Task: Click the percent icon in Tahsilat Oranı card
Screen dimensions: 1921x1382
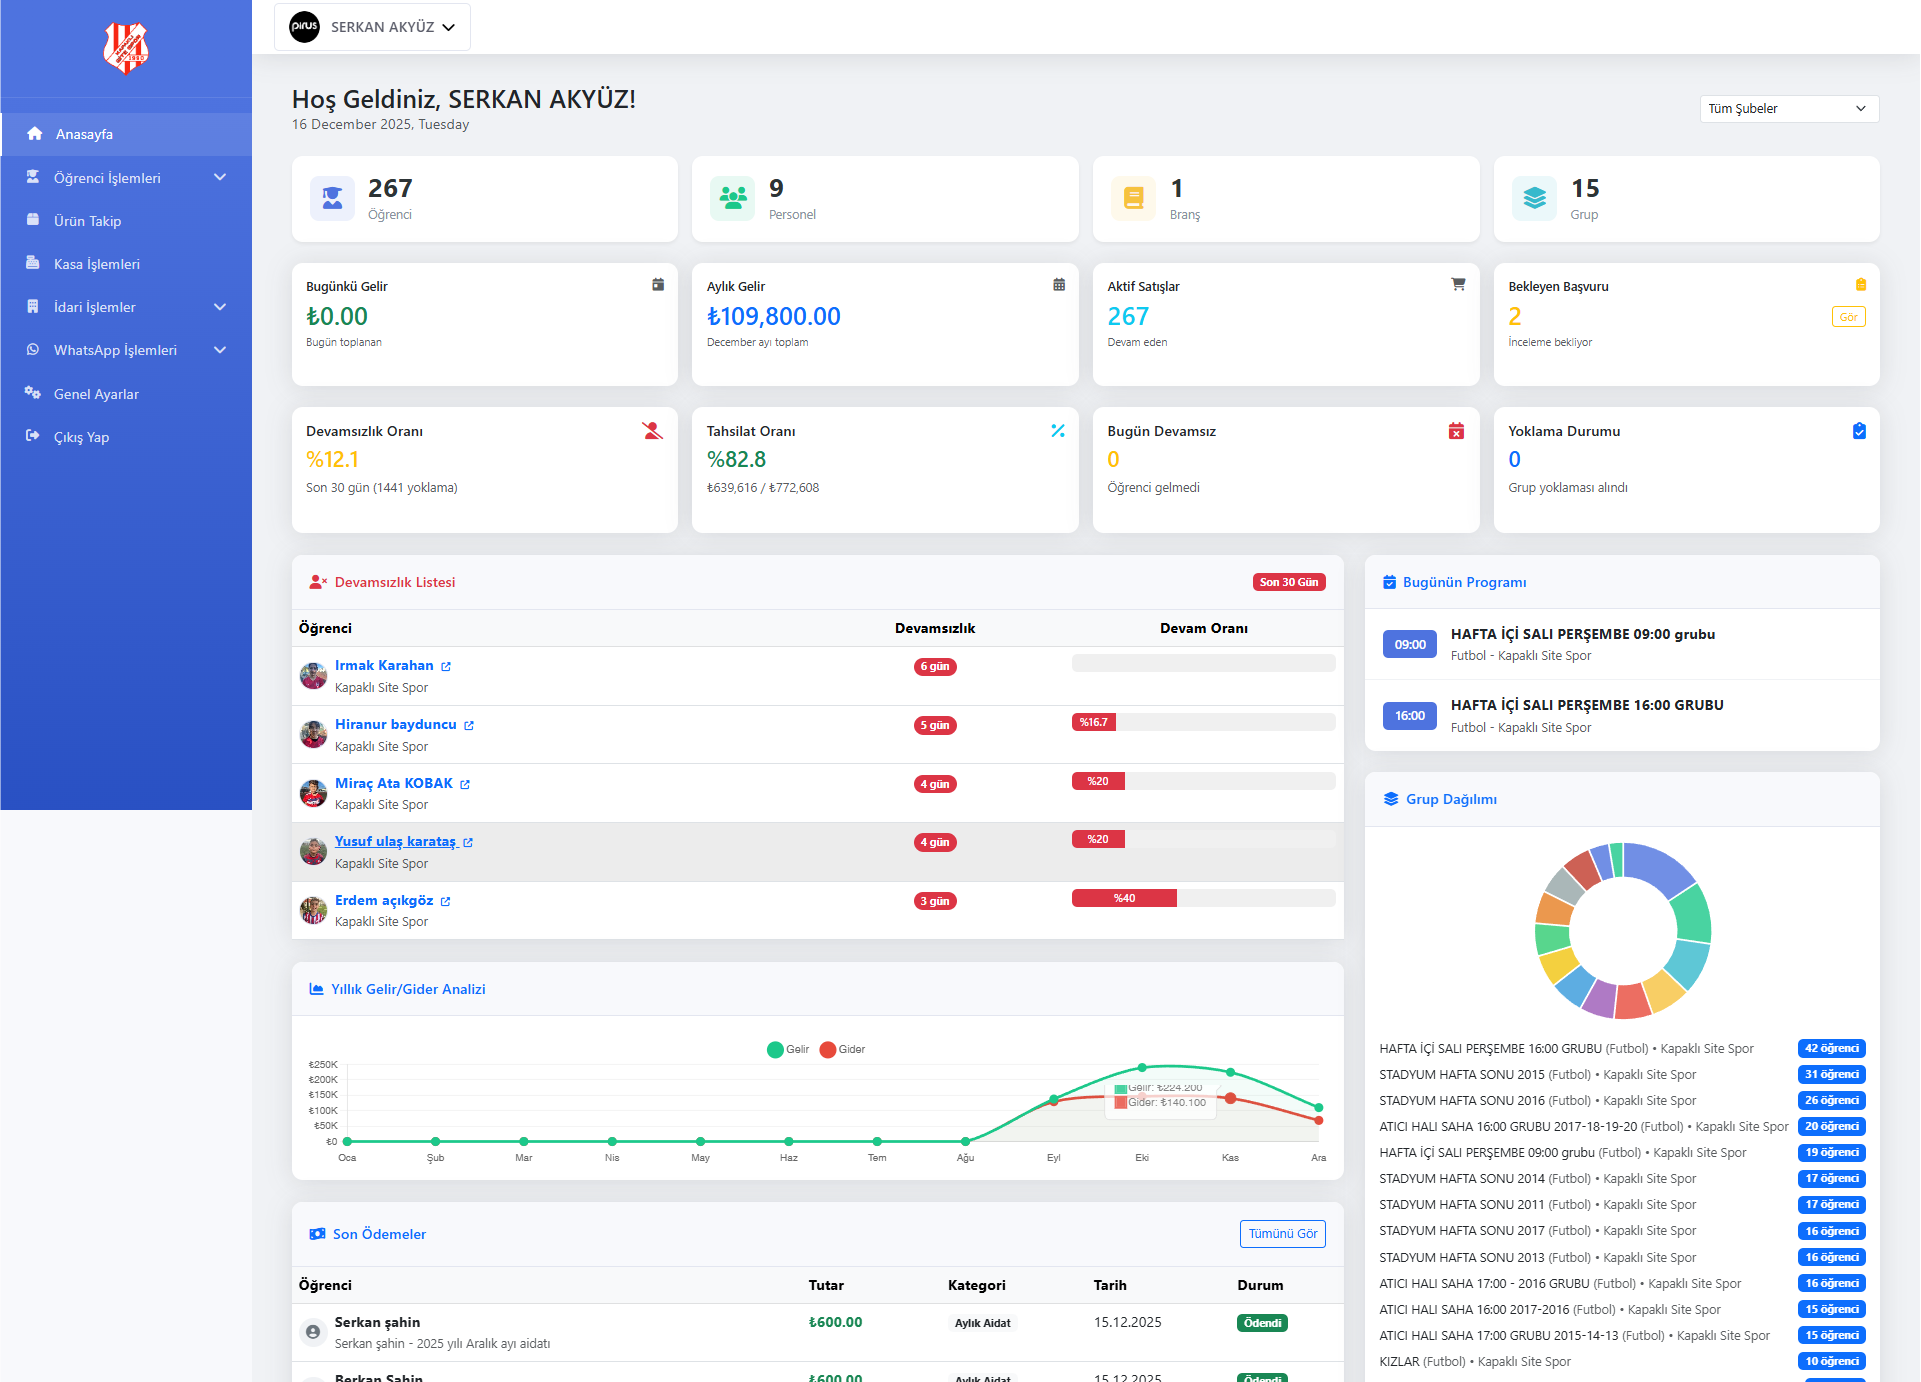Action: [x=1058, y=431]
